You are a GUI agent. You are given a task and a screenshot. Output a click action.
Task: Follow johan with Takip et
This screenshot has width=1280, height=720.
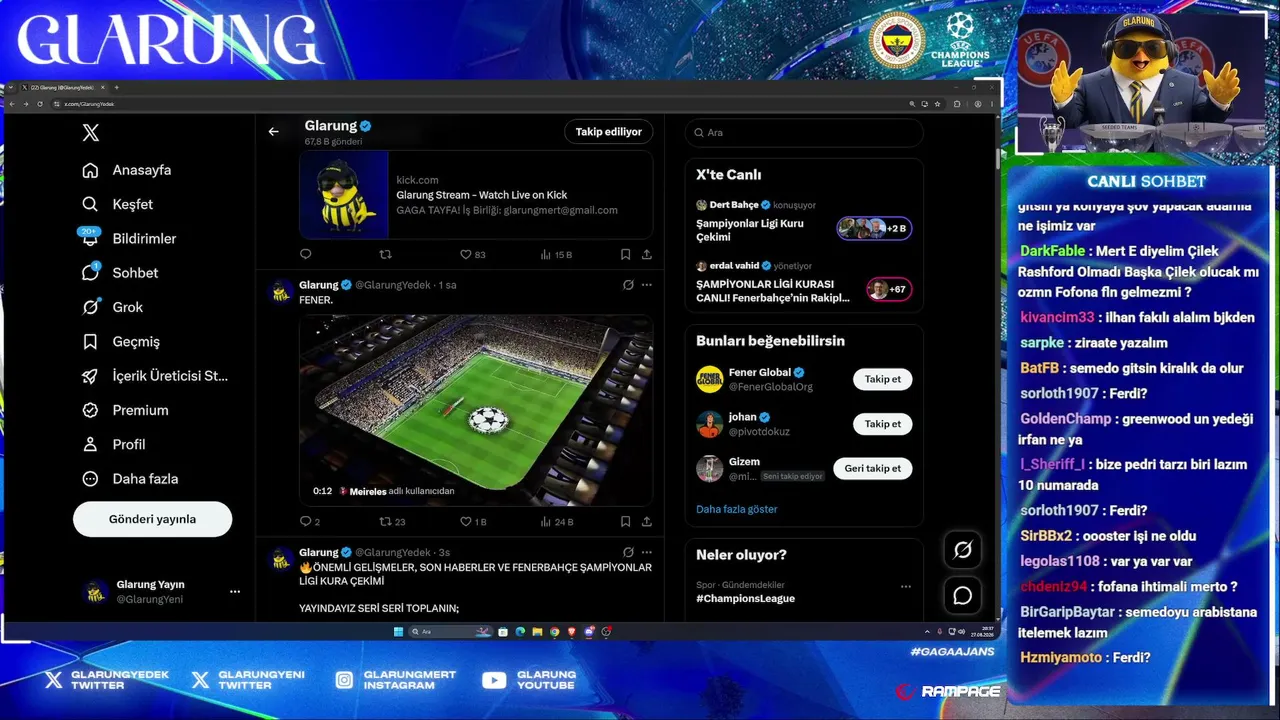pos(882,424)
